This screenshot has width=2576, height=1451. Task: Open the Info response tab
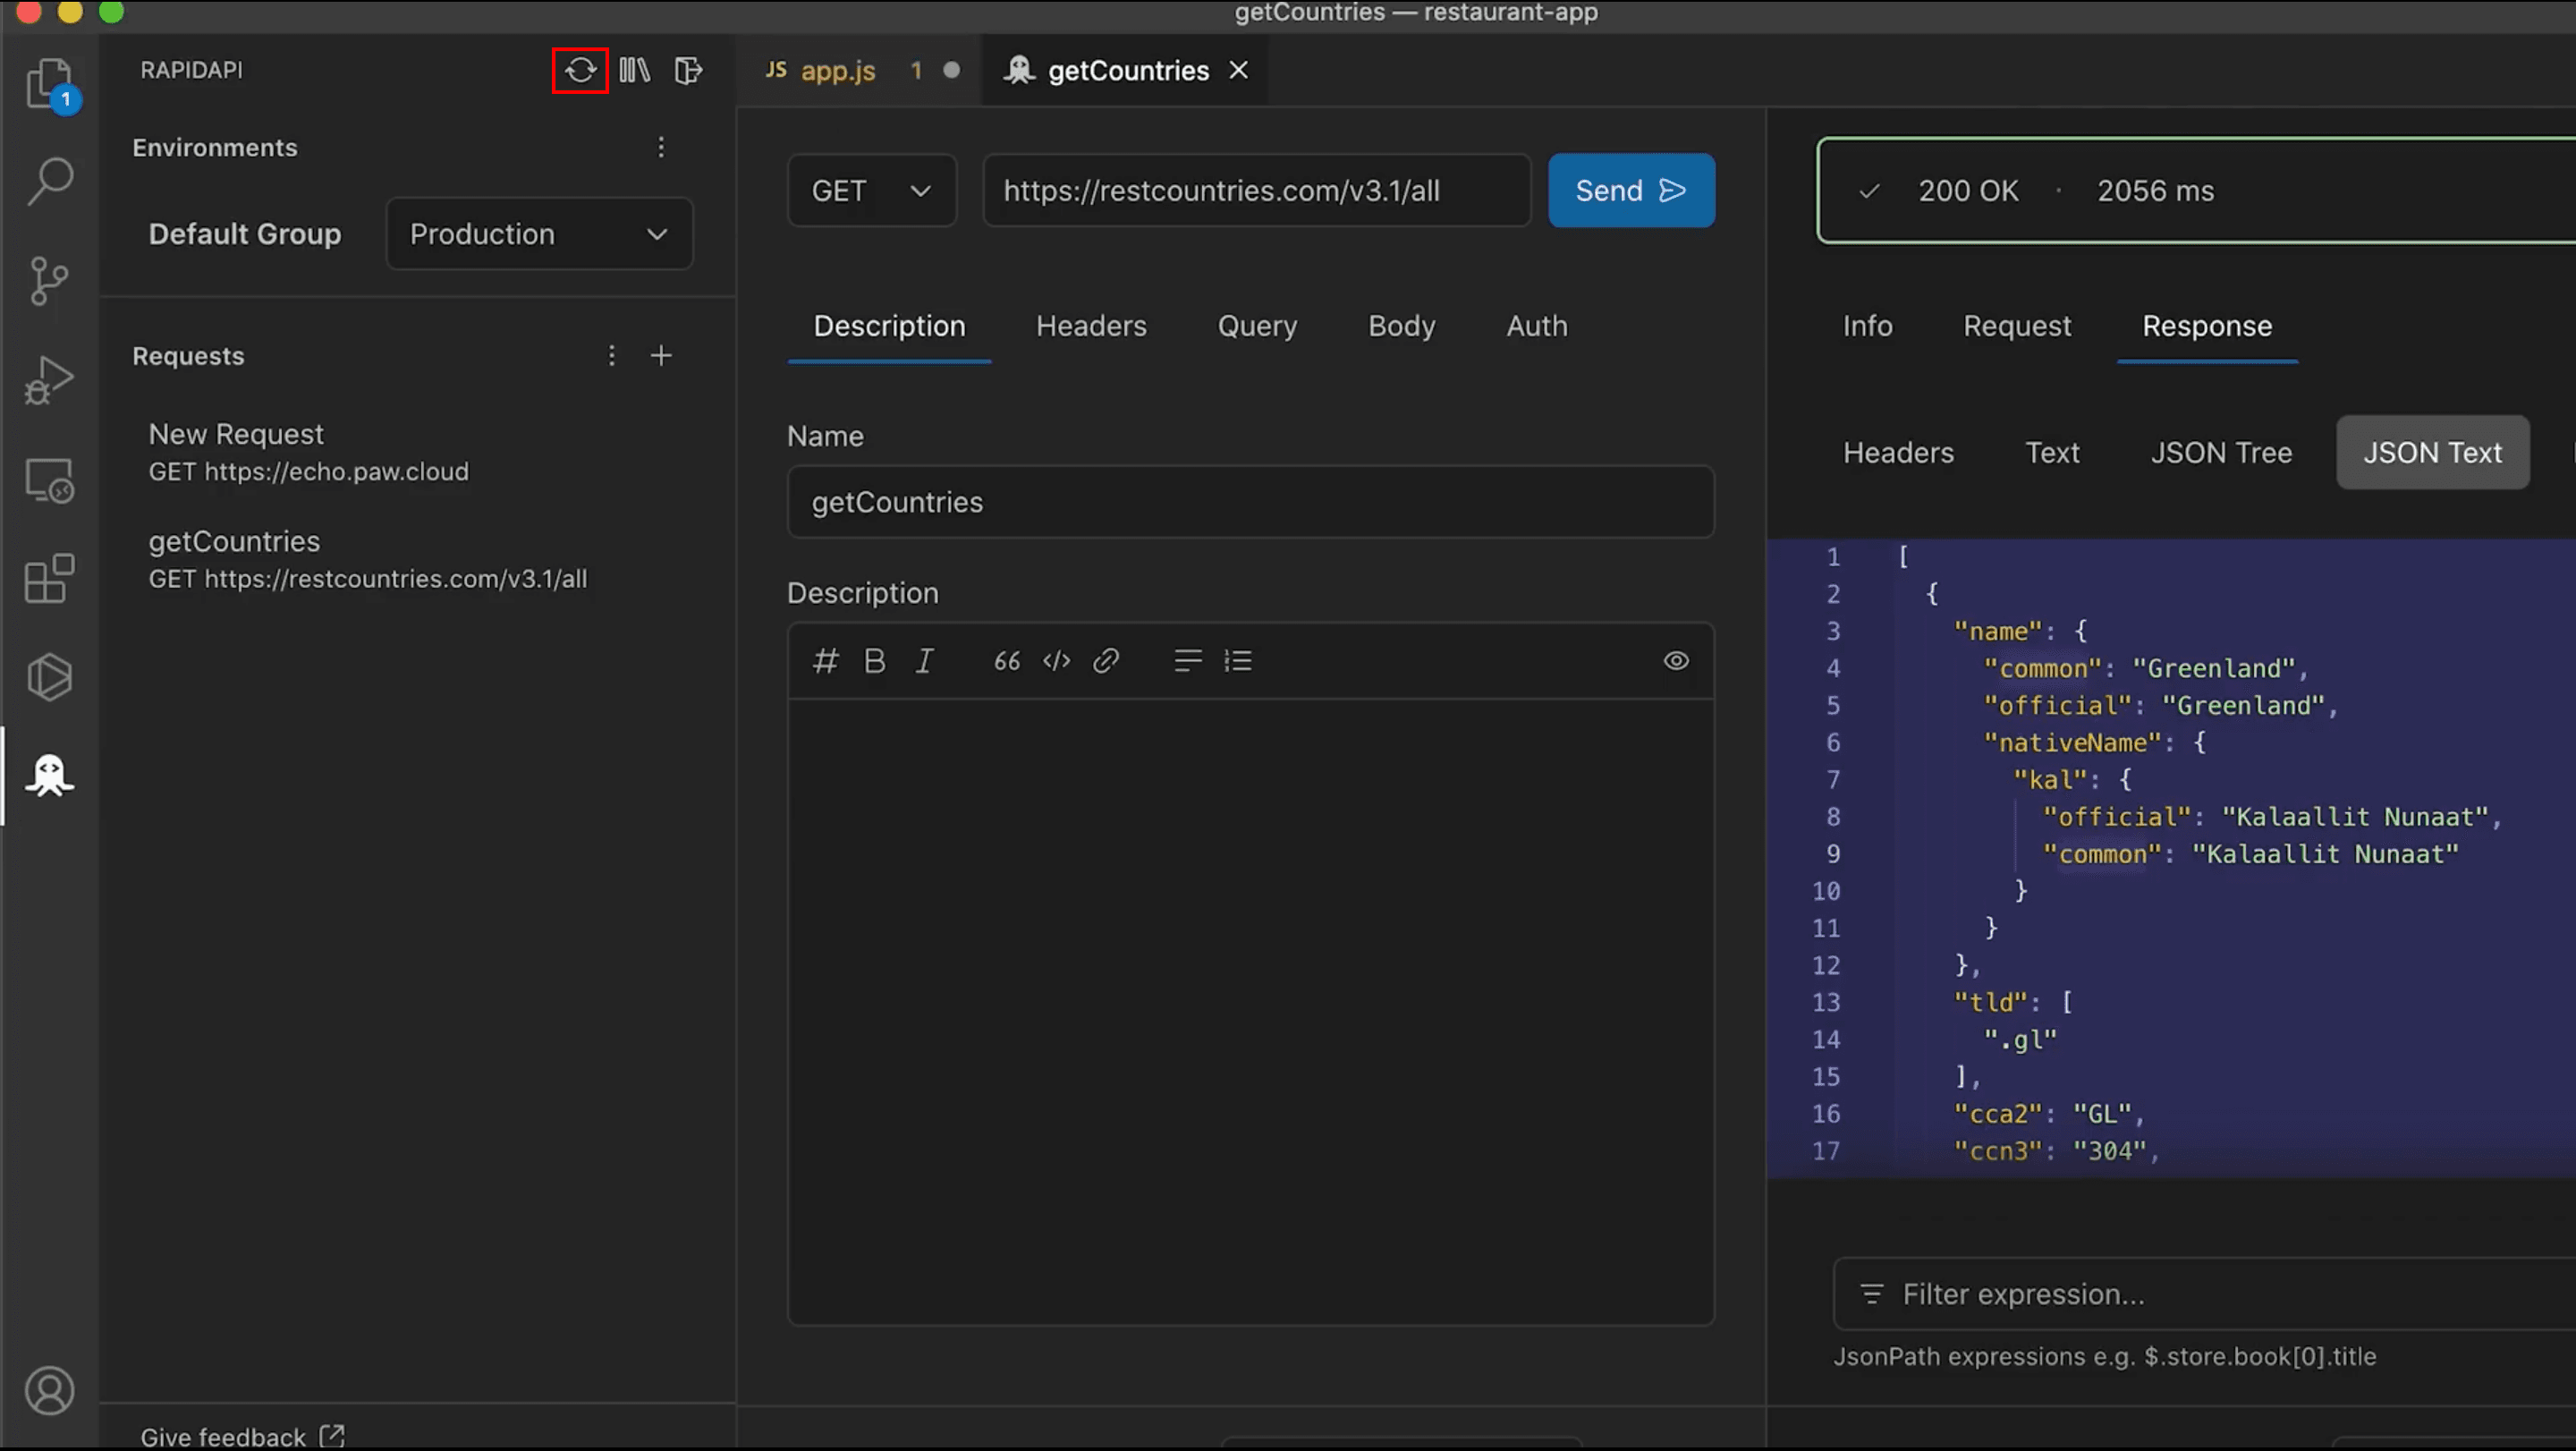[1867, 326]
